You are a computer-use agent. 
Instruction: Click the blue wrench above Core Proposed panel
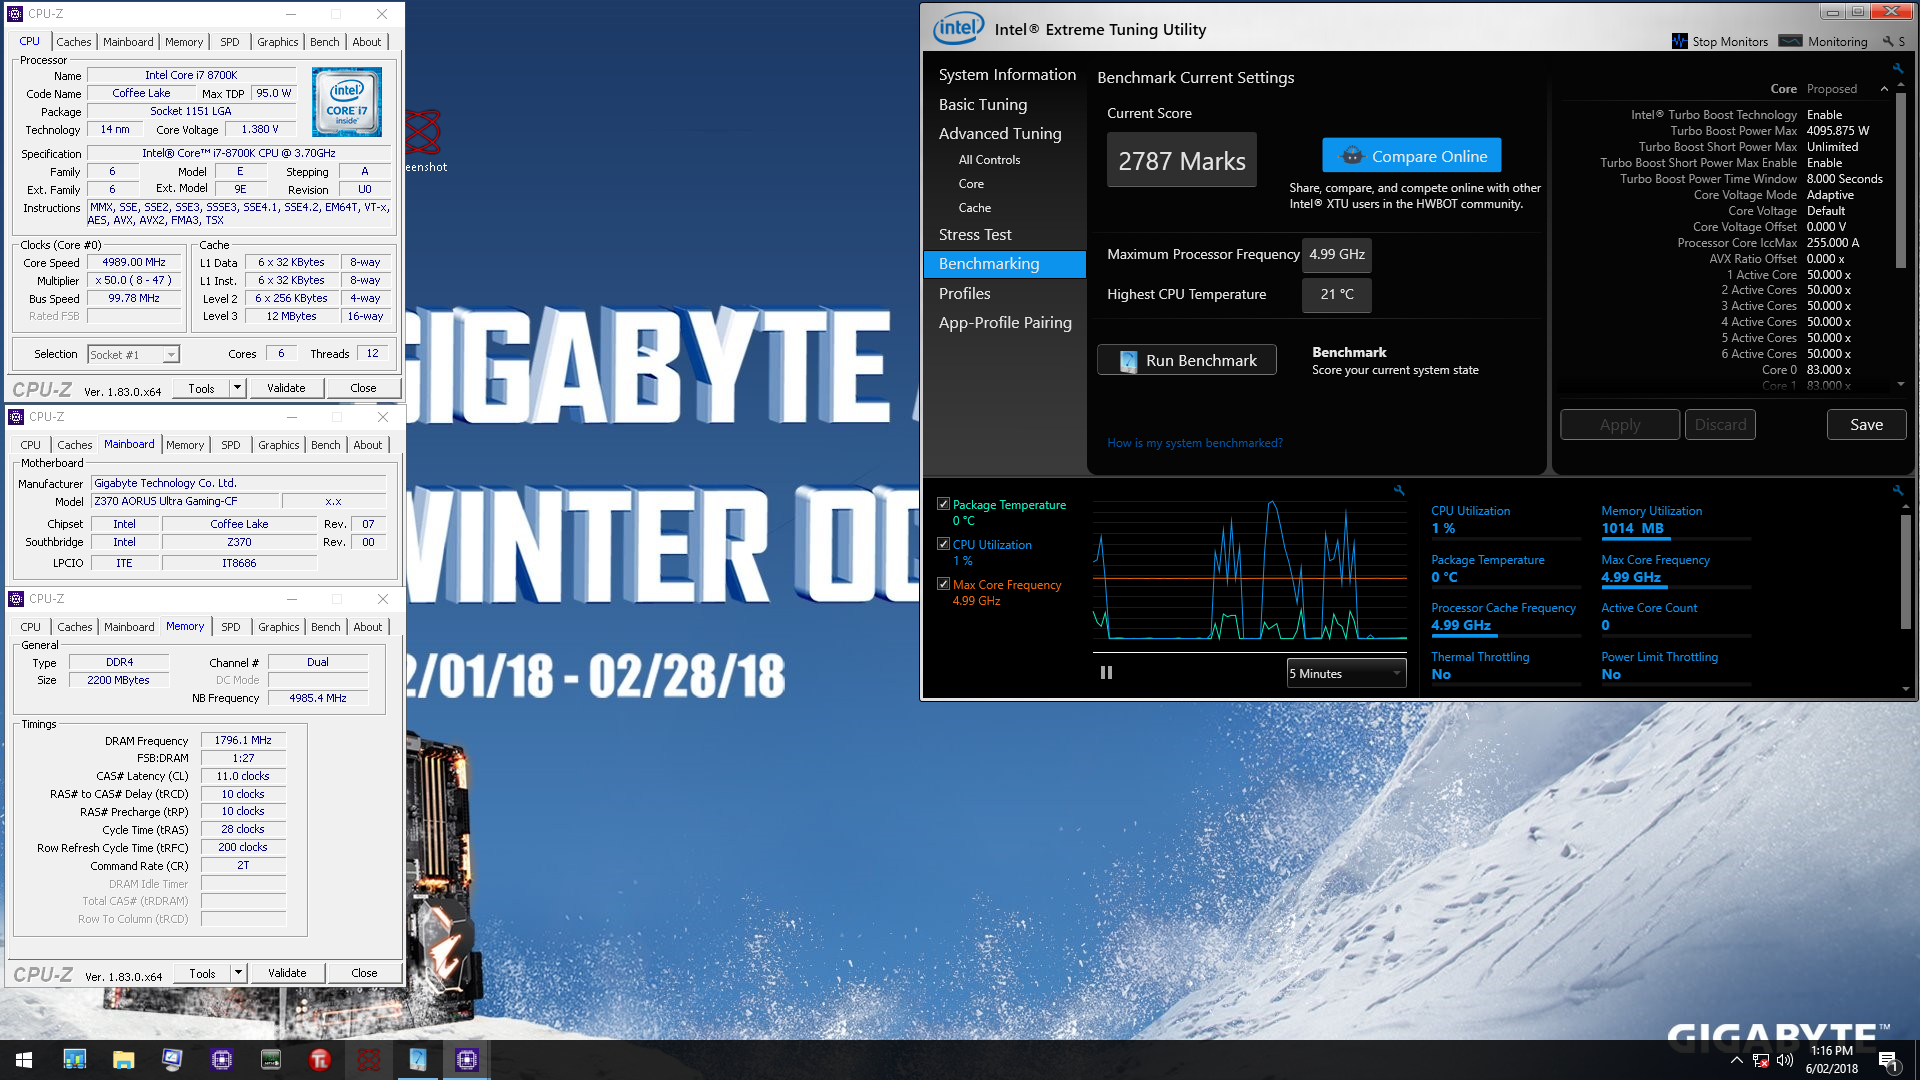[x=1897, y=68]
